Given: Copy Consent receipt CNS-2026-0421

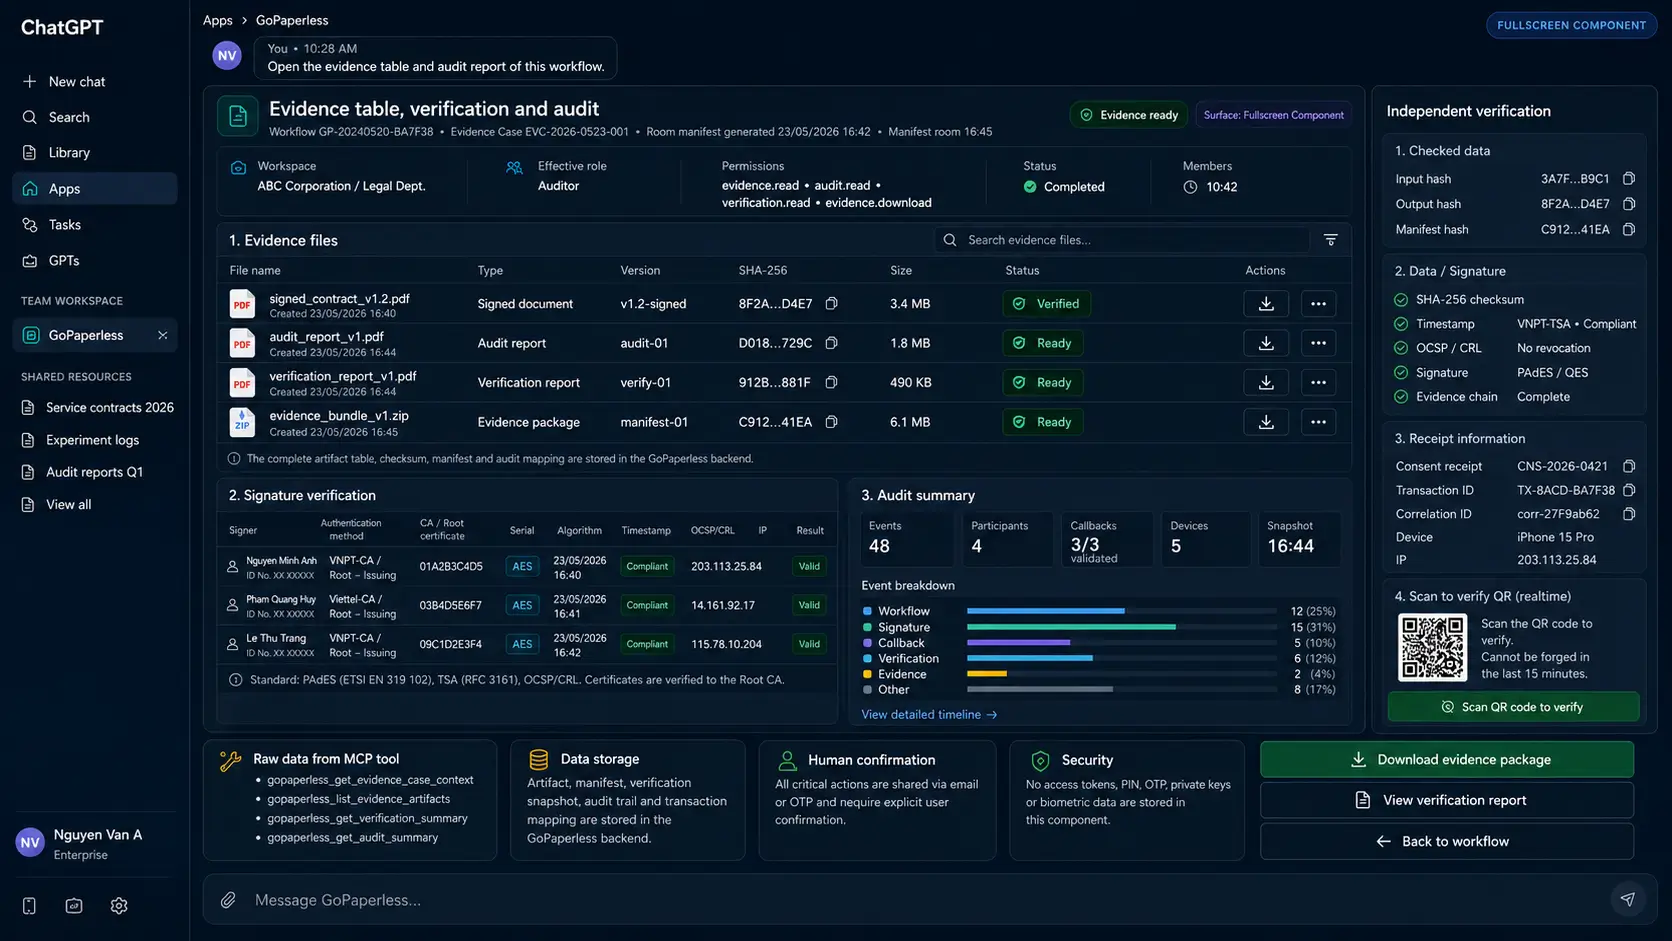Looking at the screenshot, I should 1628,466.
